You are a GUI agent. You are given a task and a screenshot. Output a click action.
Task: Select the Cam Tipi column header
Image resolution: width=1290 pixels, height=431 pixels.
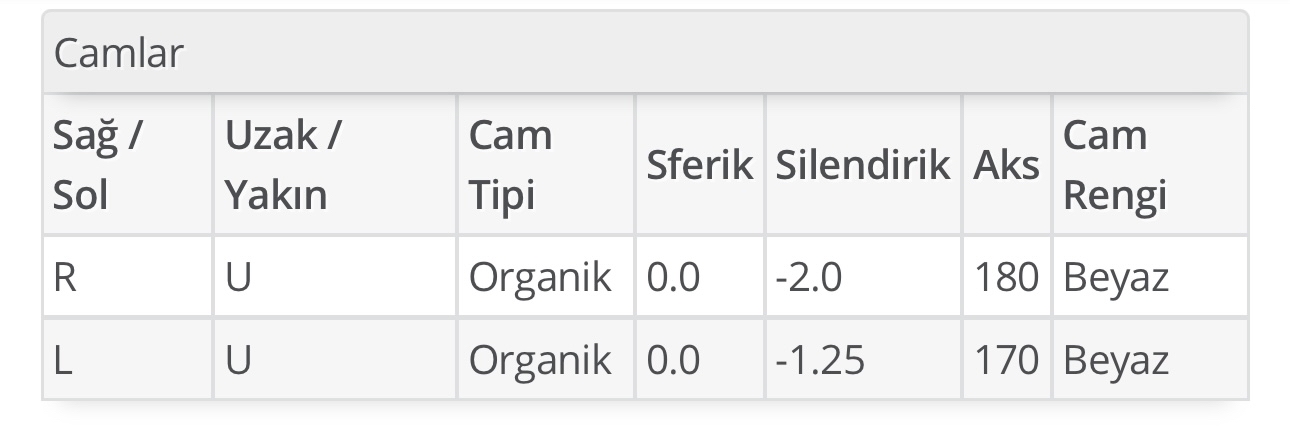pos(510,165)
